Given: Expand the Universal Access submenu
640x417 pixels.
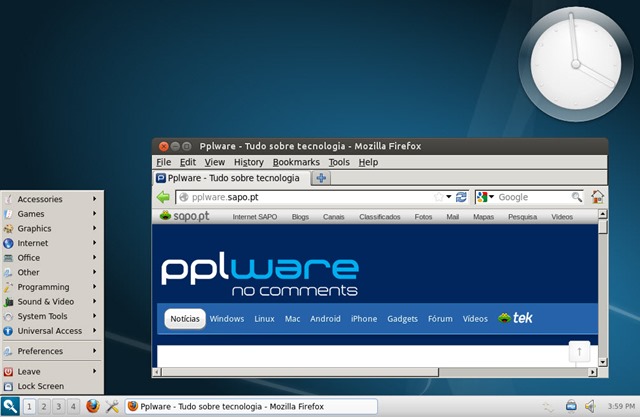Looking at the screenshot, I should (51, 331).
